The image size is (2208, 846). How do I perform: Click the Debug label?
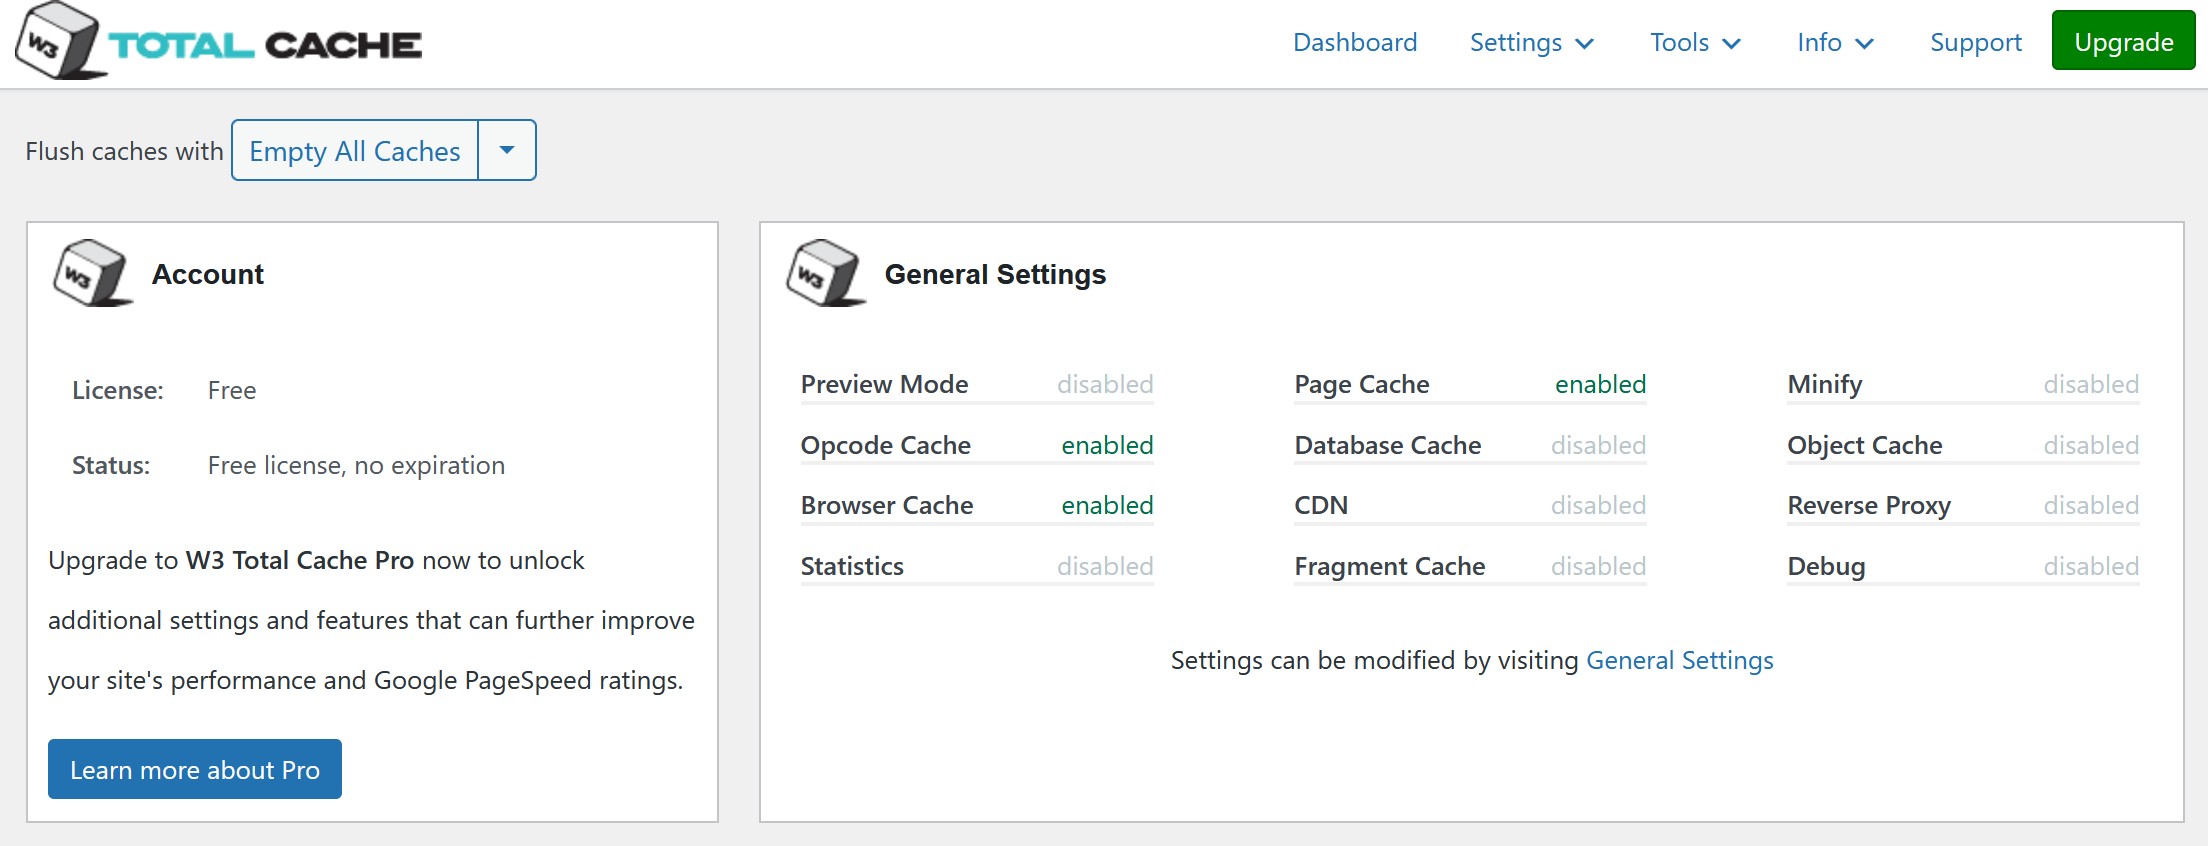[x=1826, y=566]
